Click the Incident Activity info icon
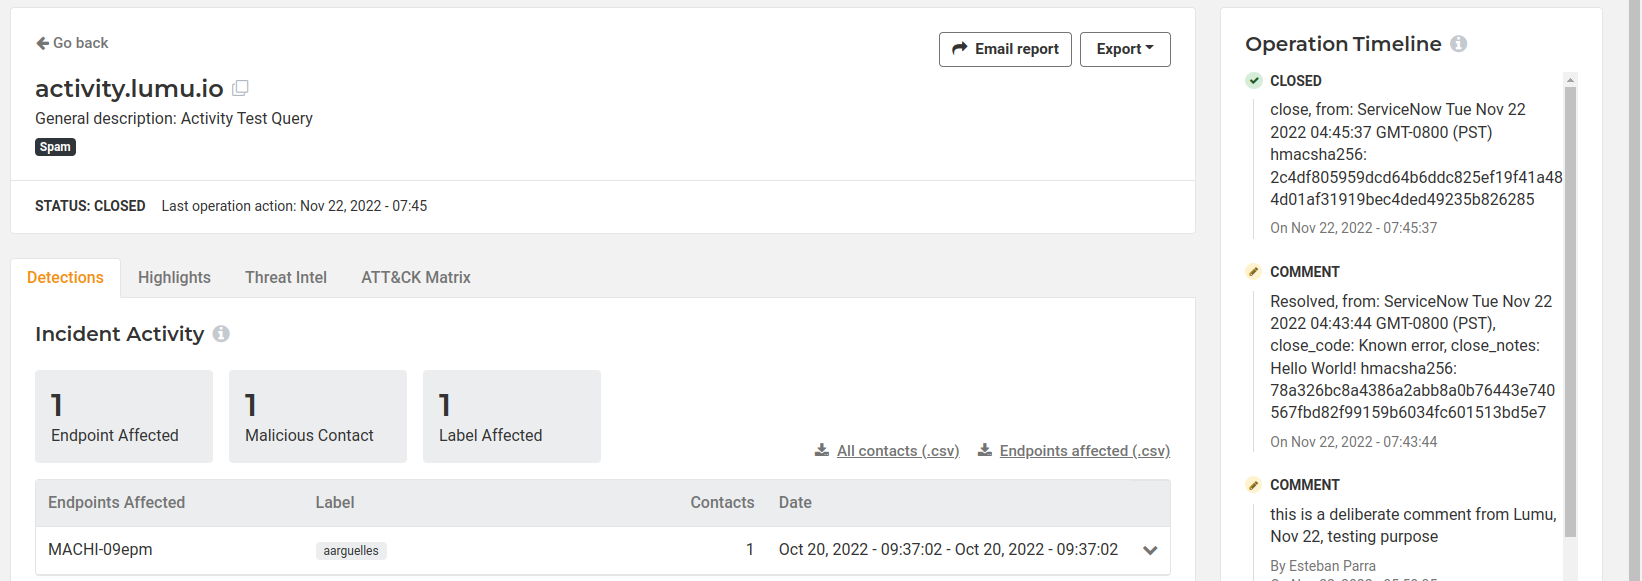The width and height of the screenshot is (1642, 581). point(221,334)
